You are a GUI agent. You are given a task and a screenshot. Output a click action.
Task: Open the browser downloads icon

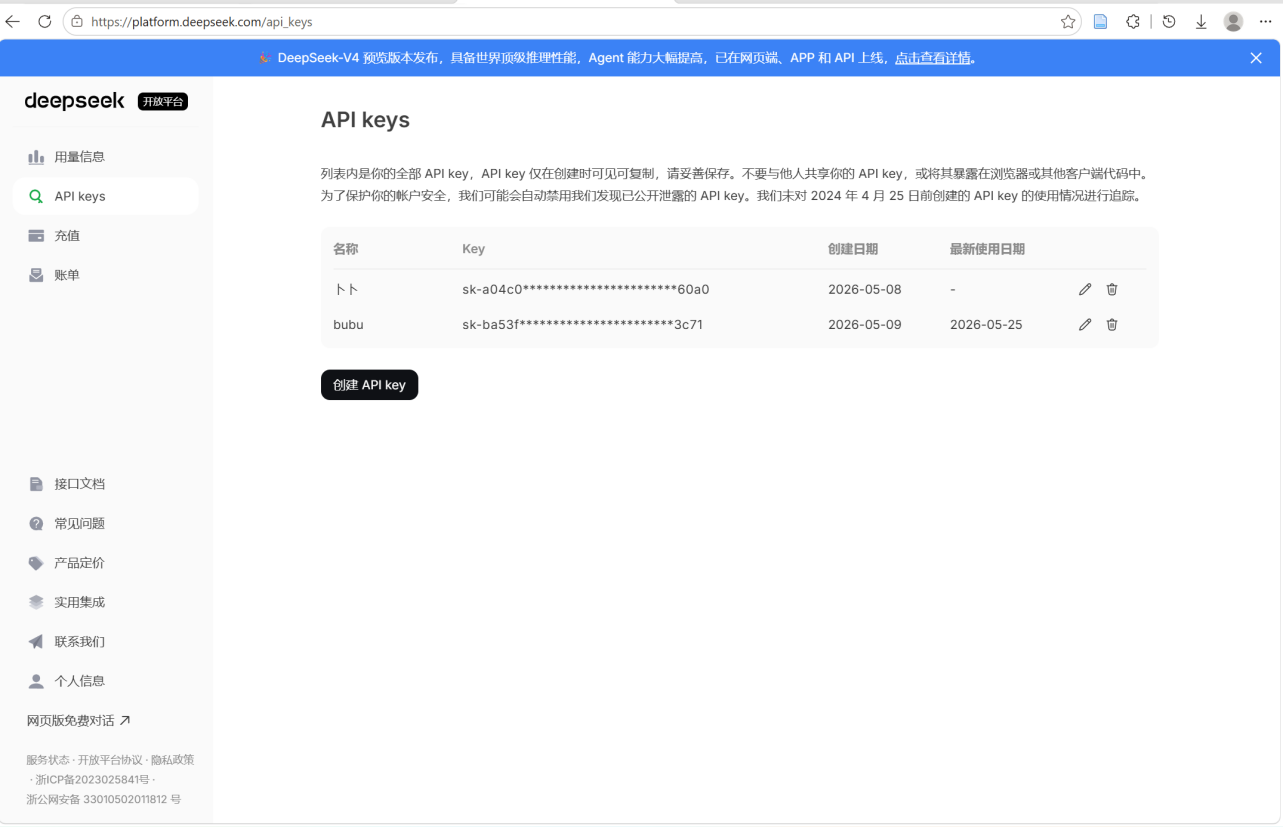click(1201, 21)
